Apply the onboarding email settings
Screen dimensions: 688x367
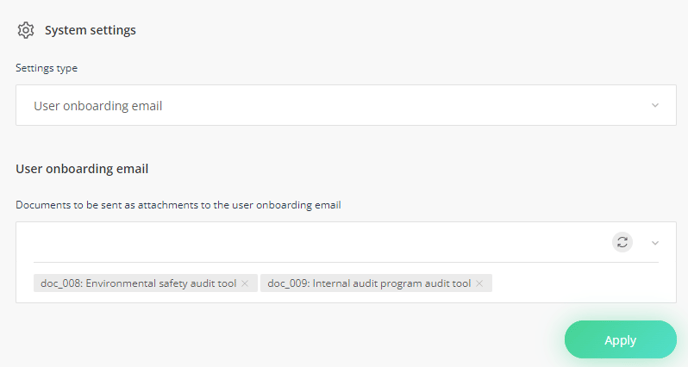(x=620, y=339)
